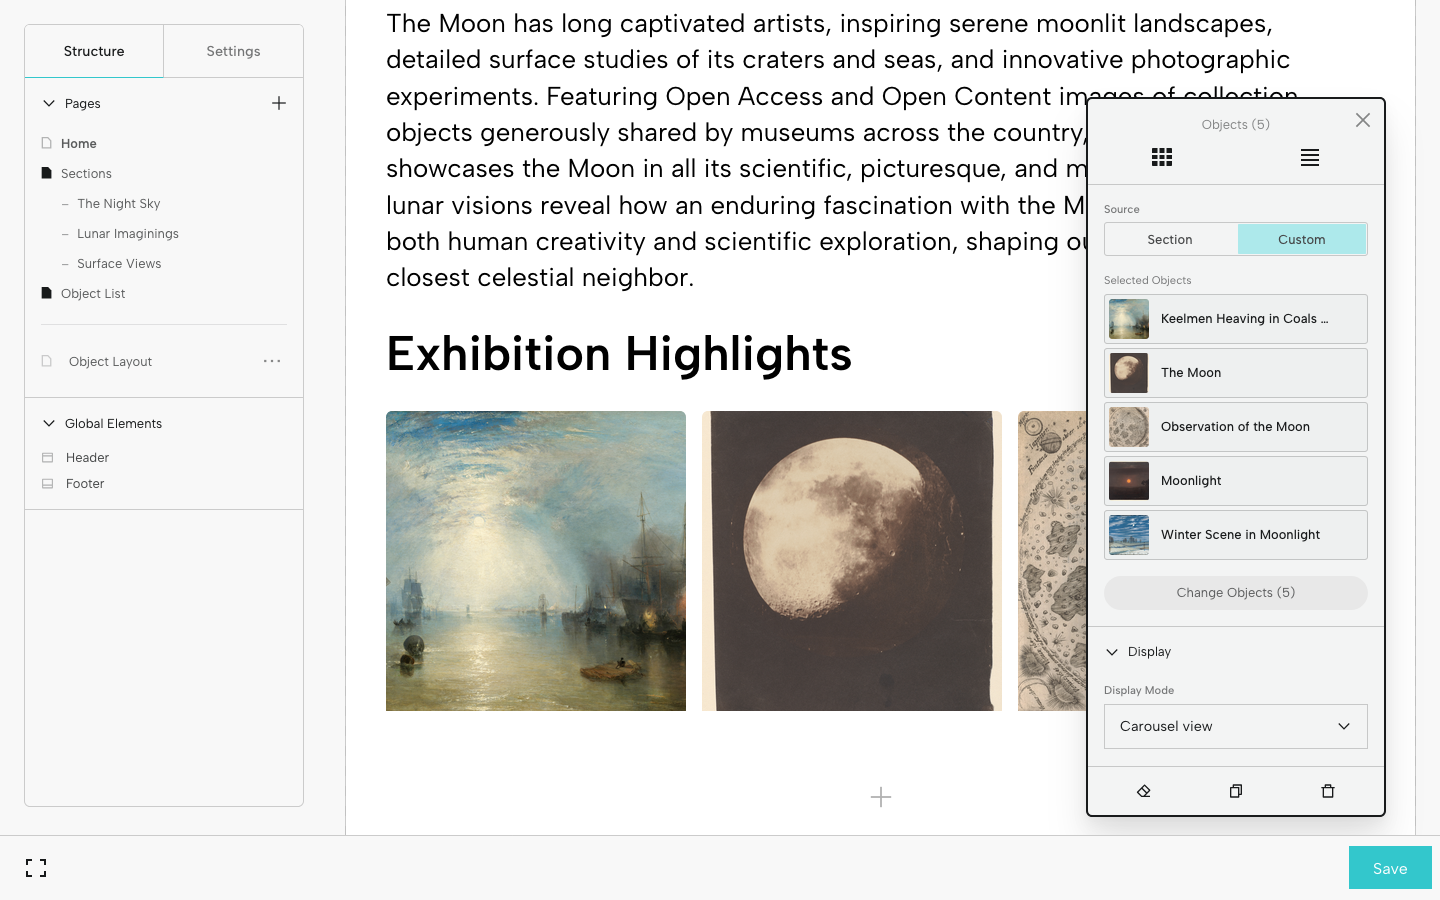Collapse the Global Elements group
The height and width of the screenshot is (900, 1440).
coord(49,424)
